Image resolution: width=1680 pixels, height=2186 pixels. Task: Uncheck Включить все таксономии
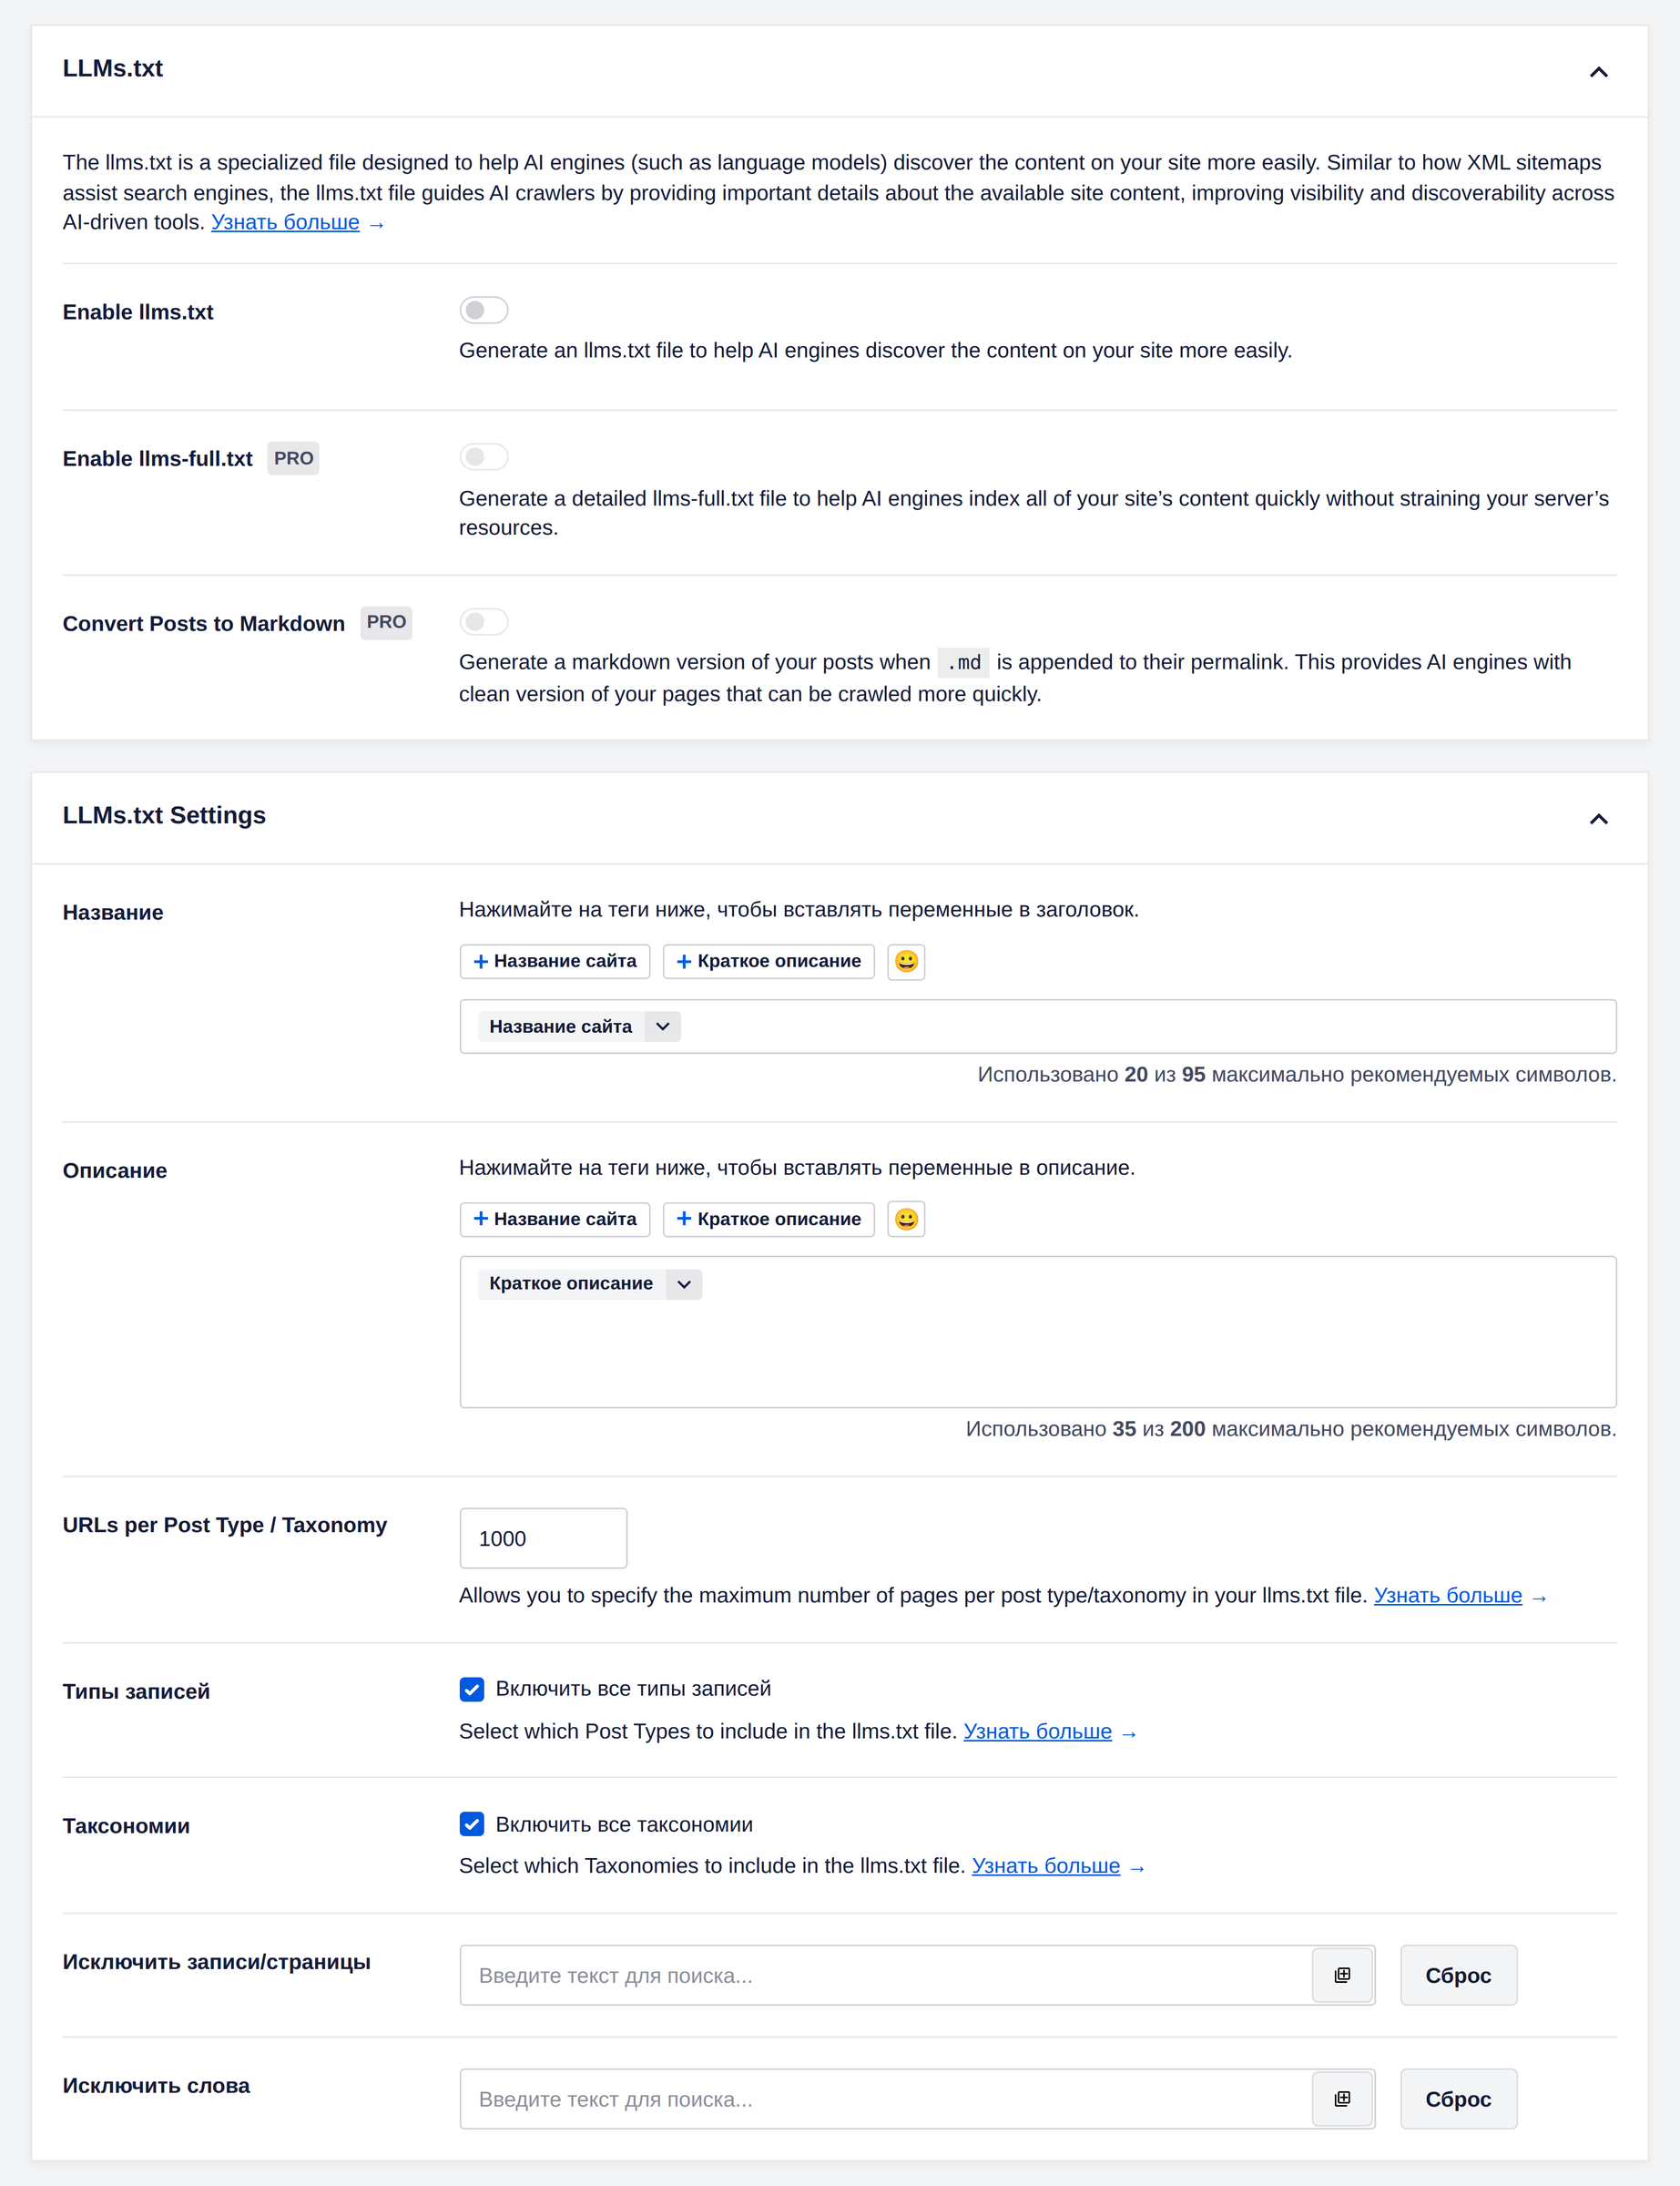pyautogui.click(x=472, y=1824)
